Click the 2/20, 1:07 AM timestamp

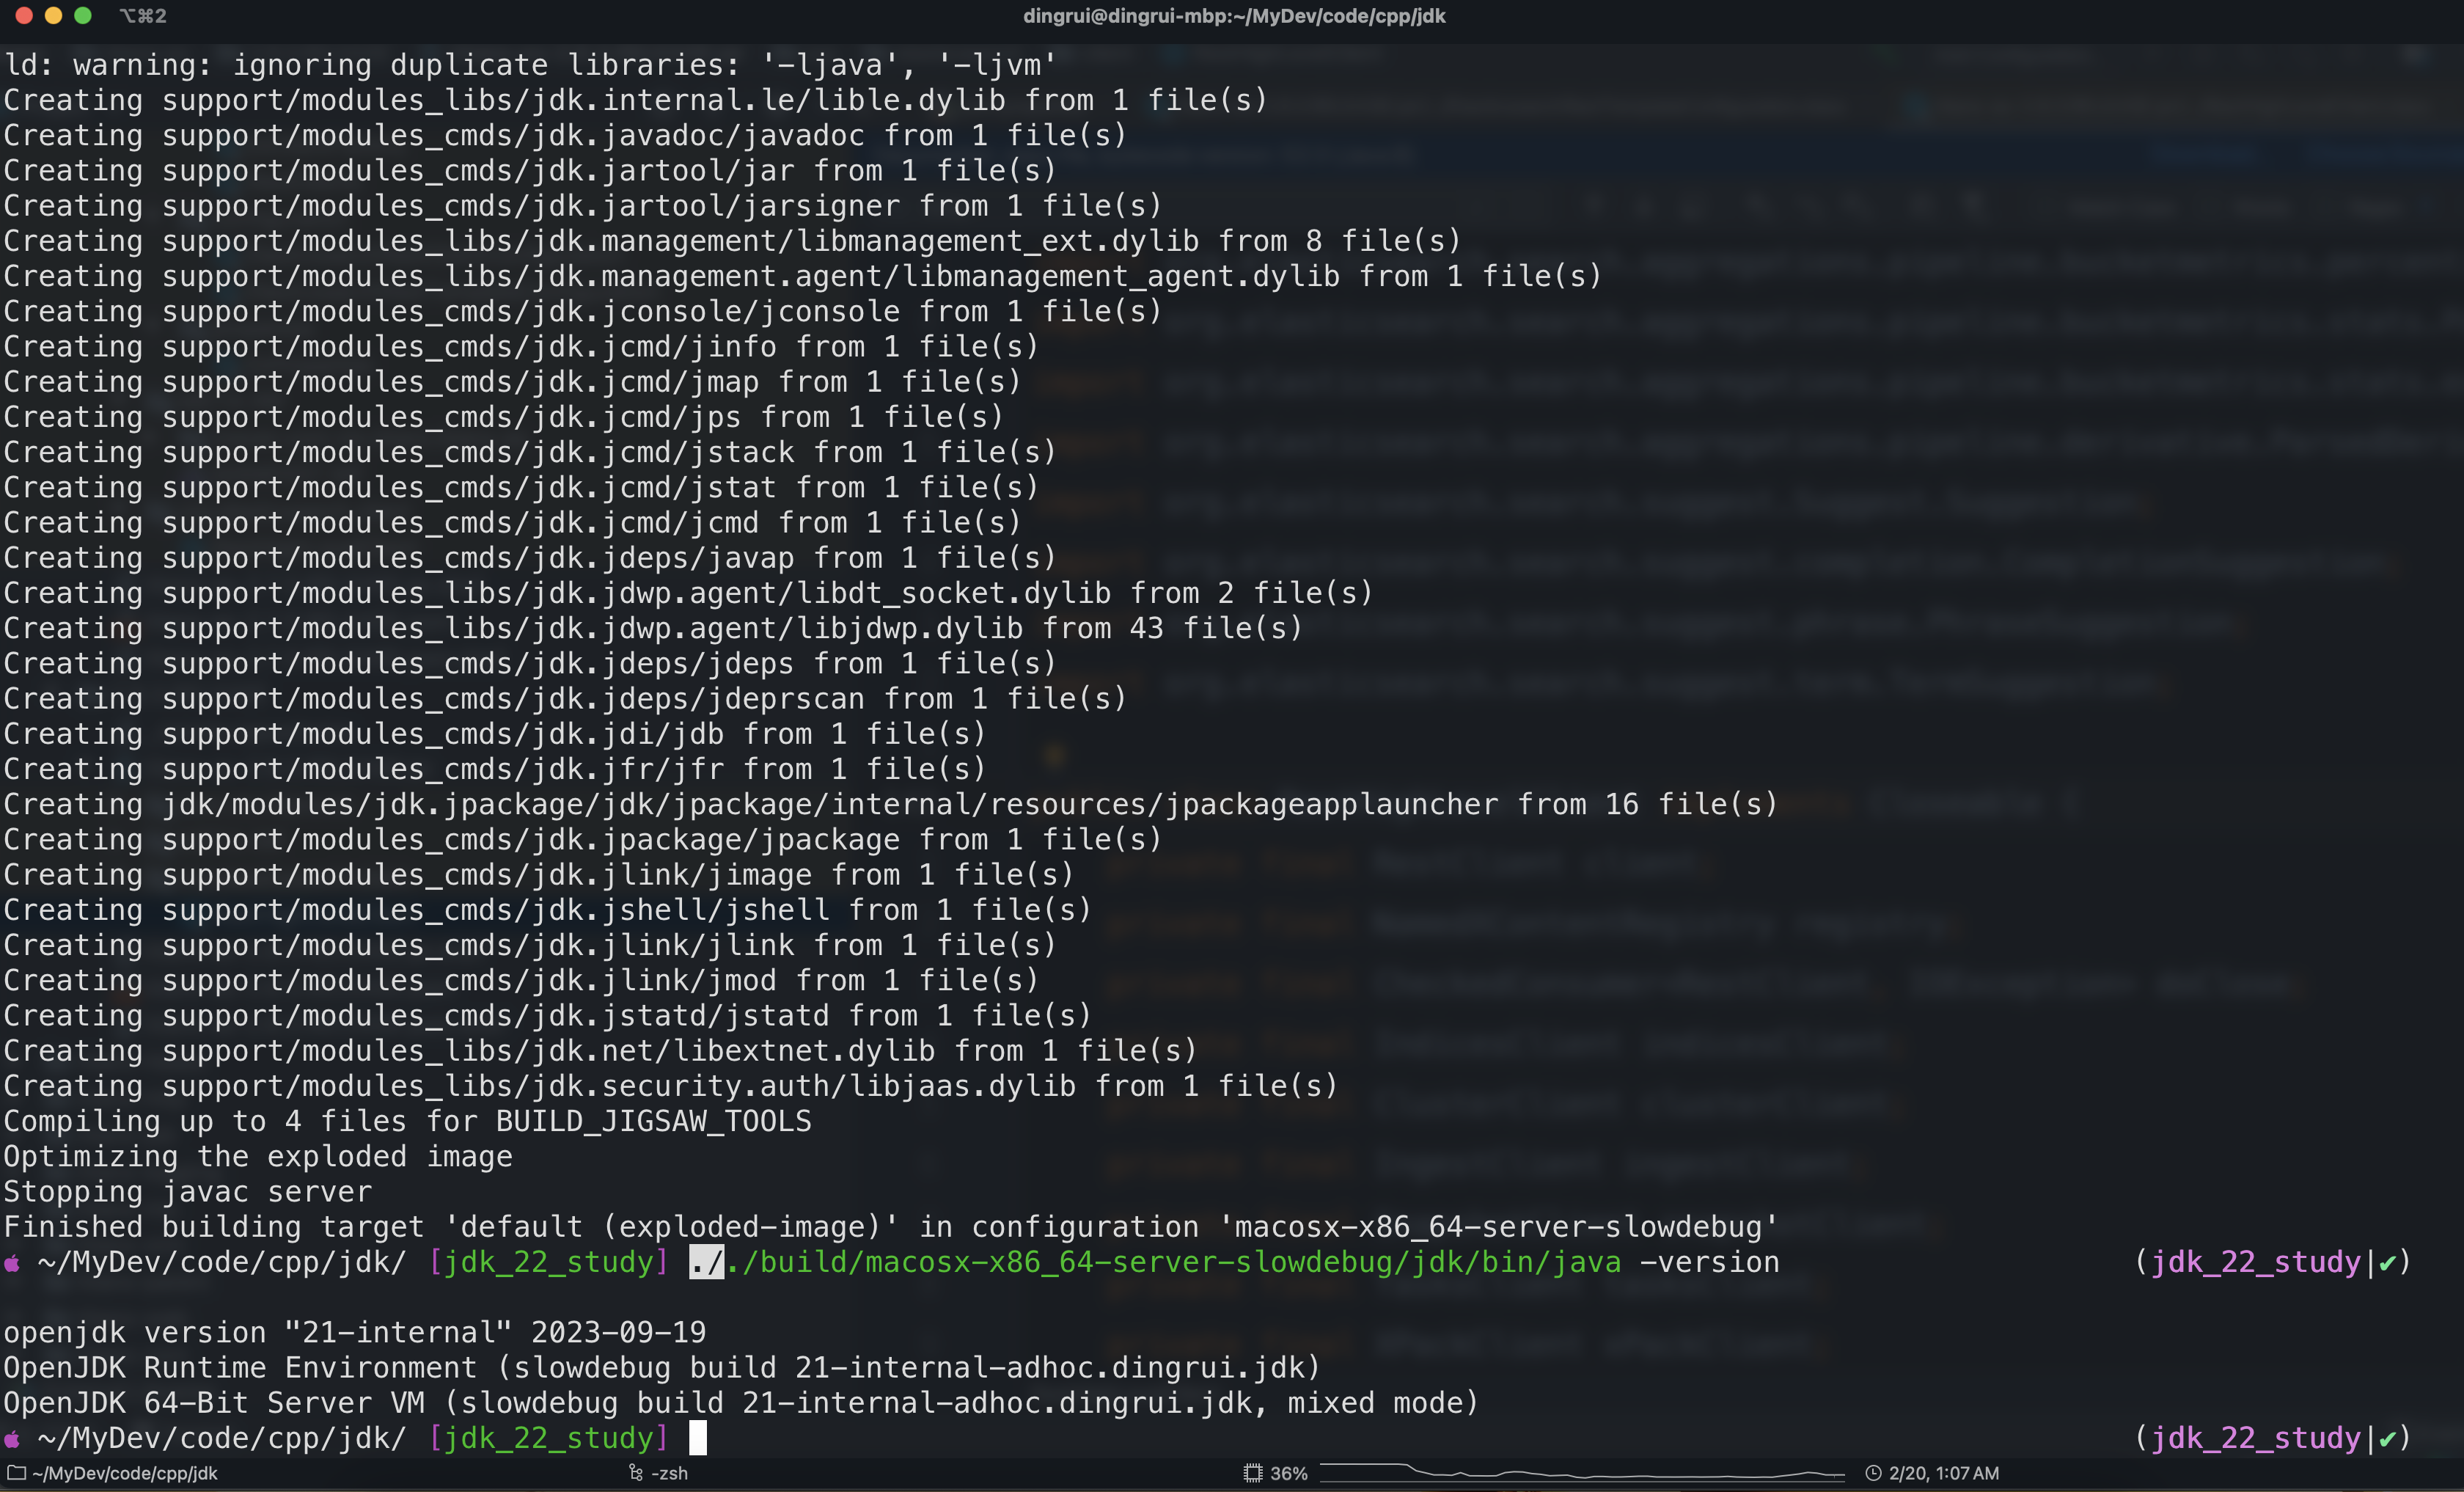tap(1943, 1473)
